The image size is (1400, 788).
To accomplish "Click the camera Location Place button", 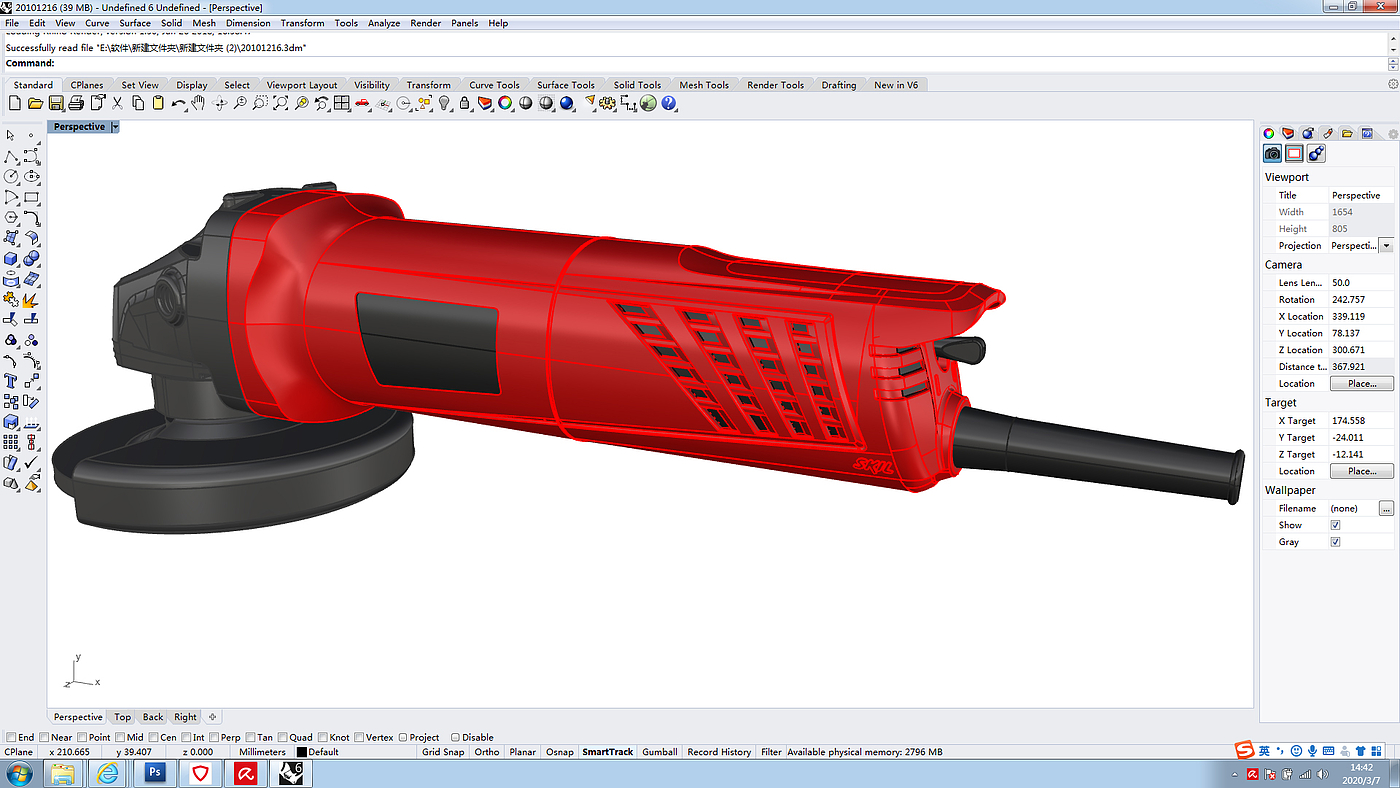I will pyautogui.click(x=1360, y=384).
